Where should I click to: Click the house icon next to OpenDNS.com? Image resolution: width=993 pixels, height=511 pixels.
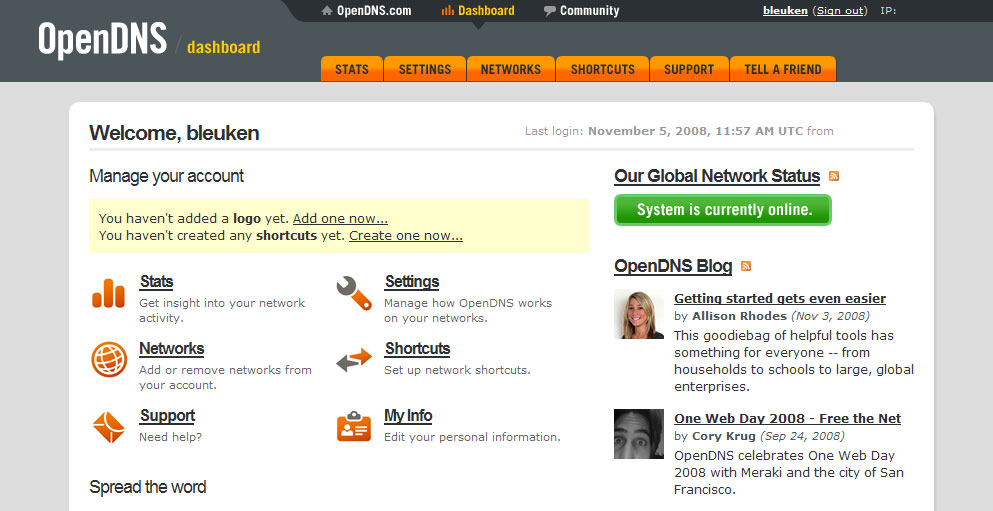click(x=327, y=11)
